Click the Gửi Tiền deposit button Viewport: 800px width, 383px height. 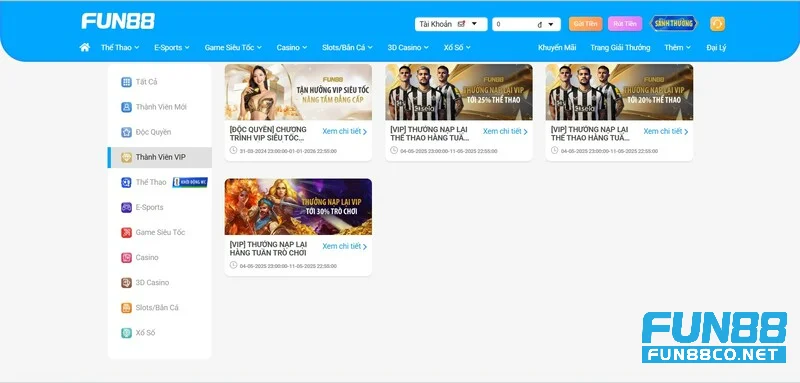click(586, 24)
